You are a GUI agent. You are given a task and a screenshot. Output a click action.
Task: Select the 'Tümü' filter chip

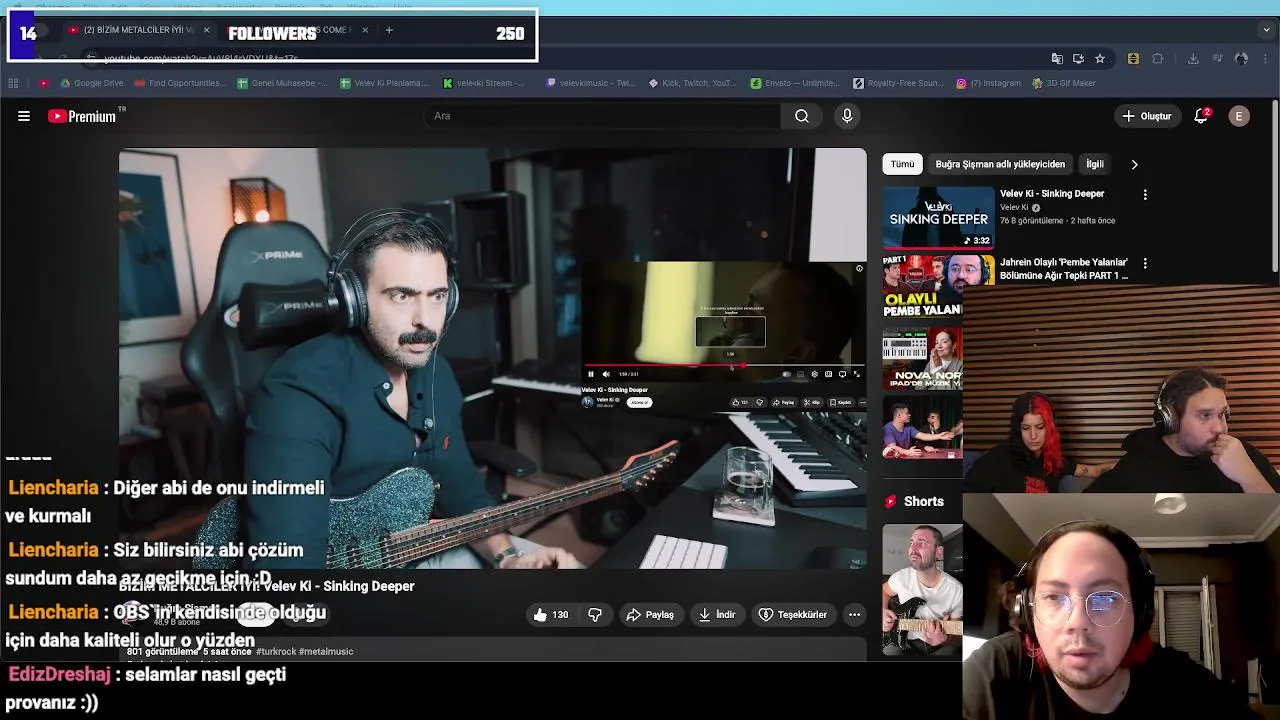pos(902,164)
